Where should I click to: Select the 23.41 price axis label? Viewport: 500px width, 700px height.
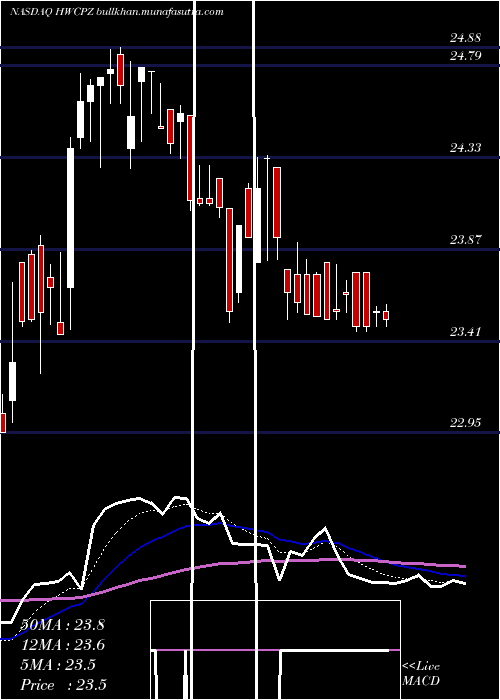[x=465, y=332]
